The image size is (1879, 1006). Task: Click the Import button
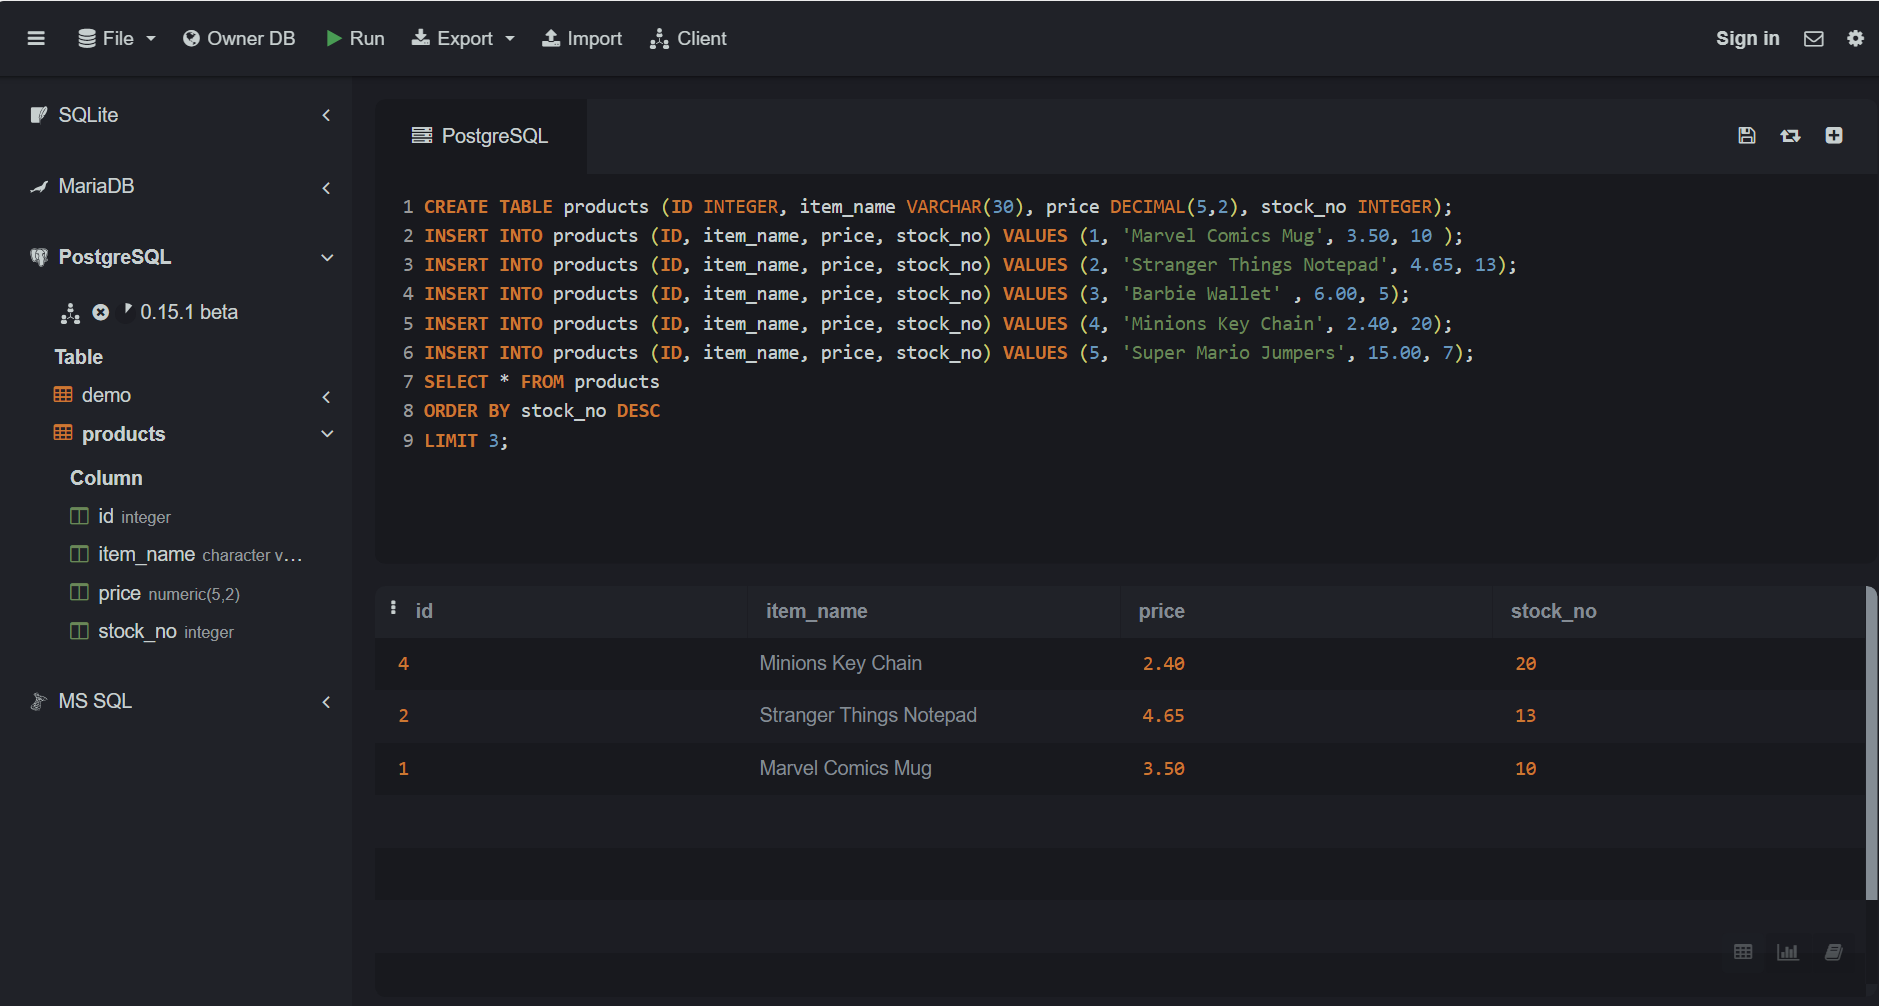point(582,38)
